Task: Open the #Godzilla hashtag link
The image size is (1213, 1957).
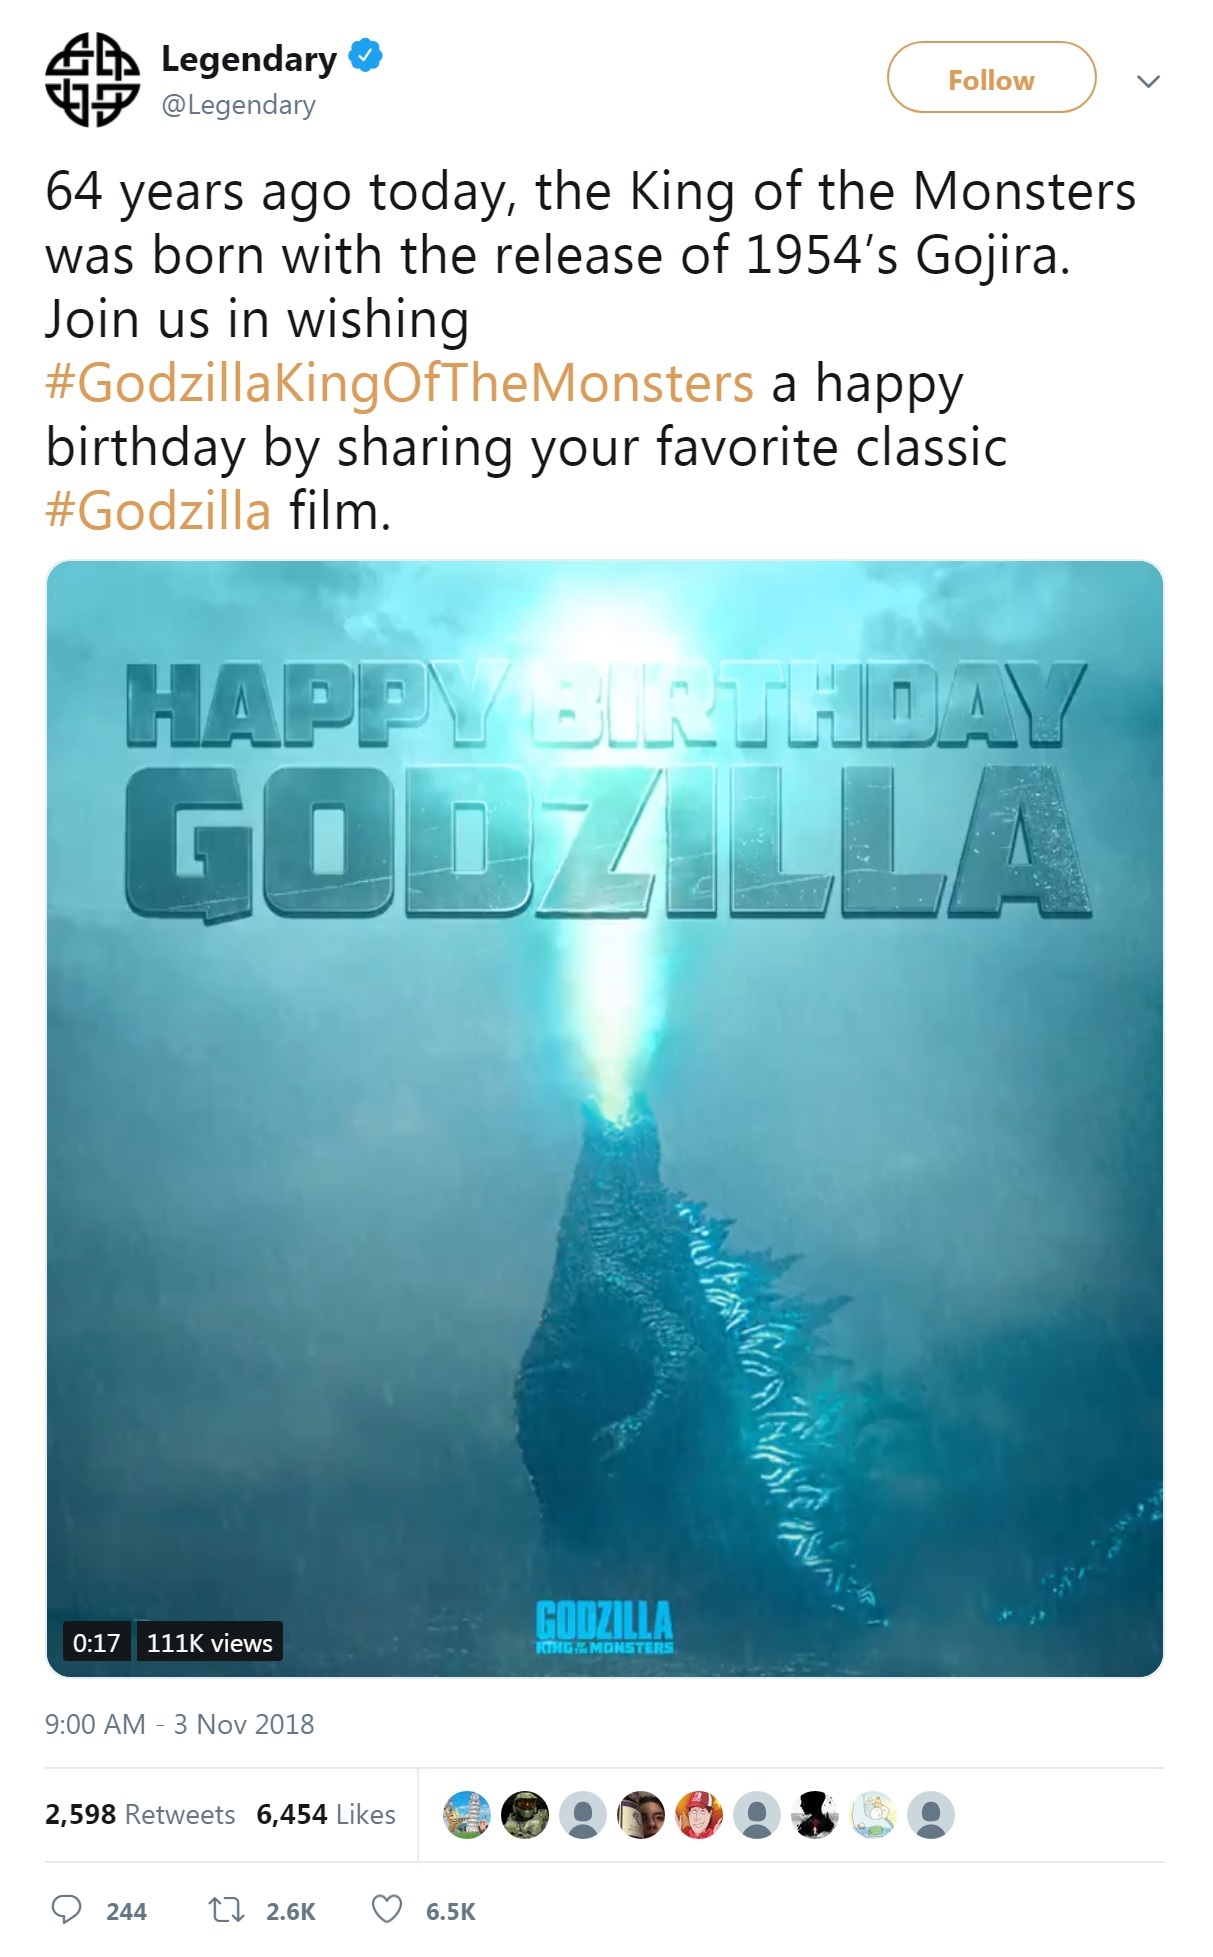Action: [x=158, y=511]
